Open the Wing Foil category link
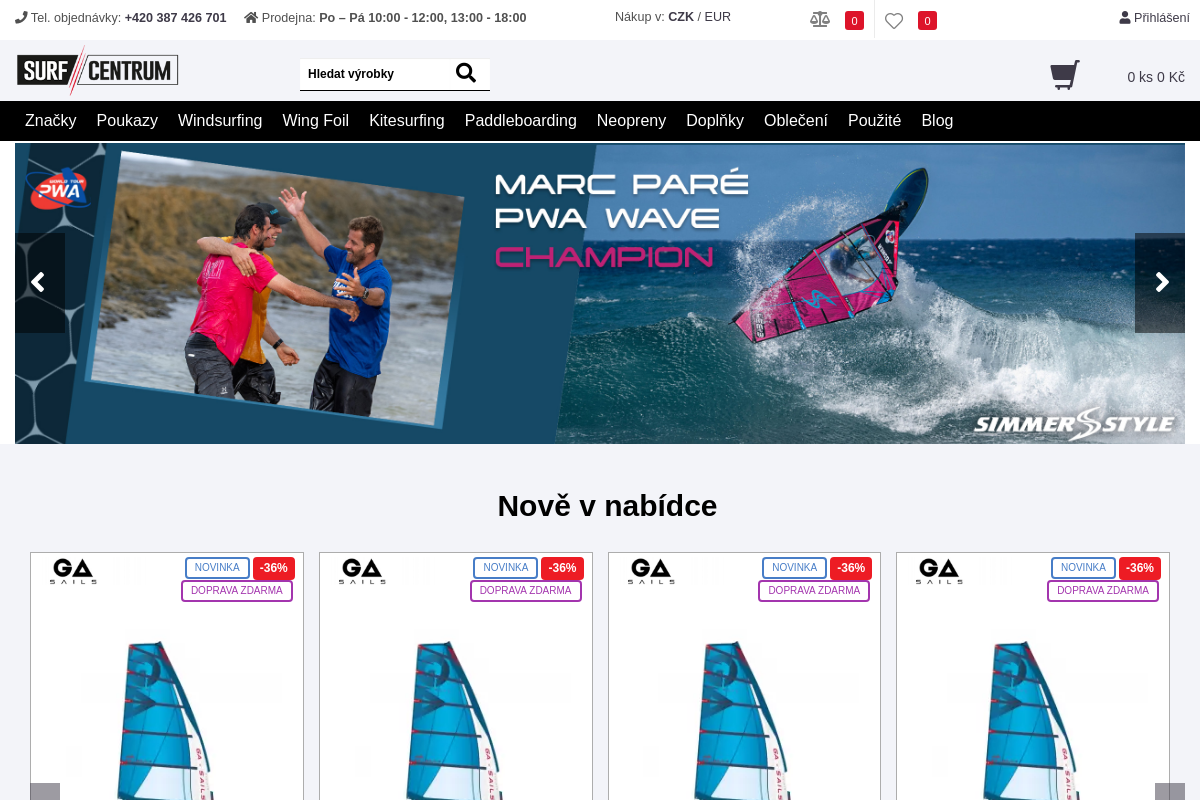1200x800 pixels. coord(316,121)
